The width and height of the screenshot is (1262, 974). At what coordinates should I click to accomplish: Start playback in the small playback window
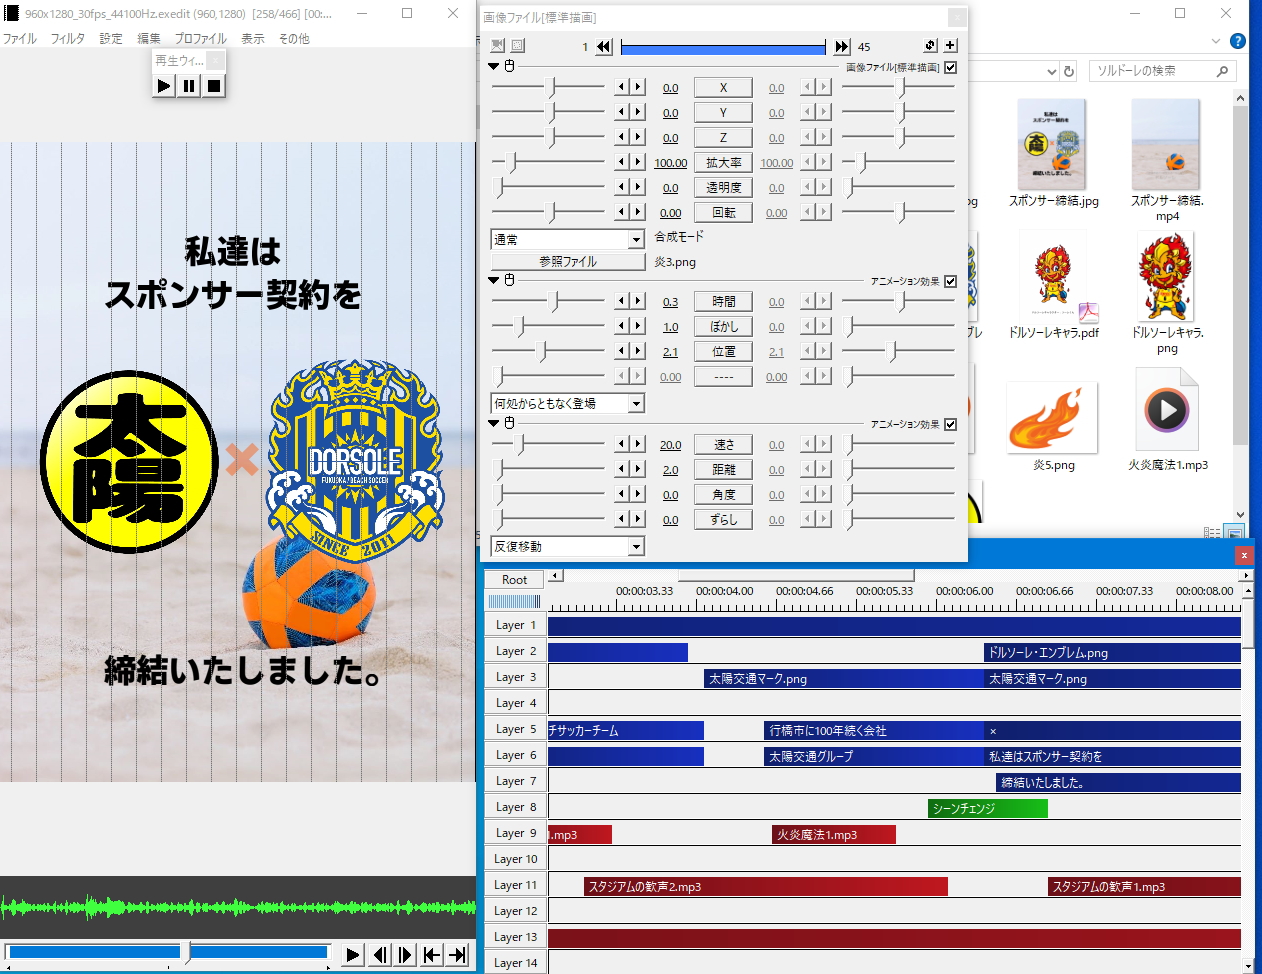(x=164, y=86)
